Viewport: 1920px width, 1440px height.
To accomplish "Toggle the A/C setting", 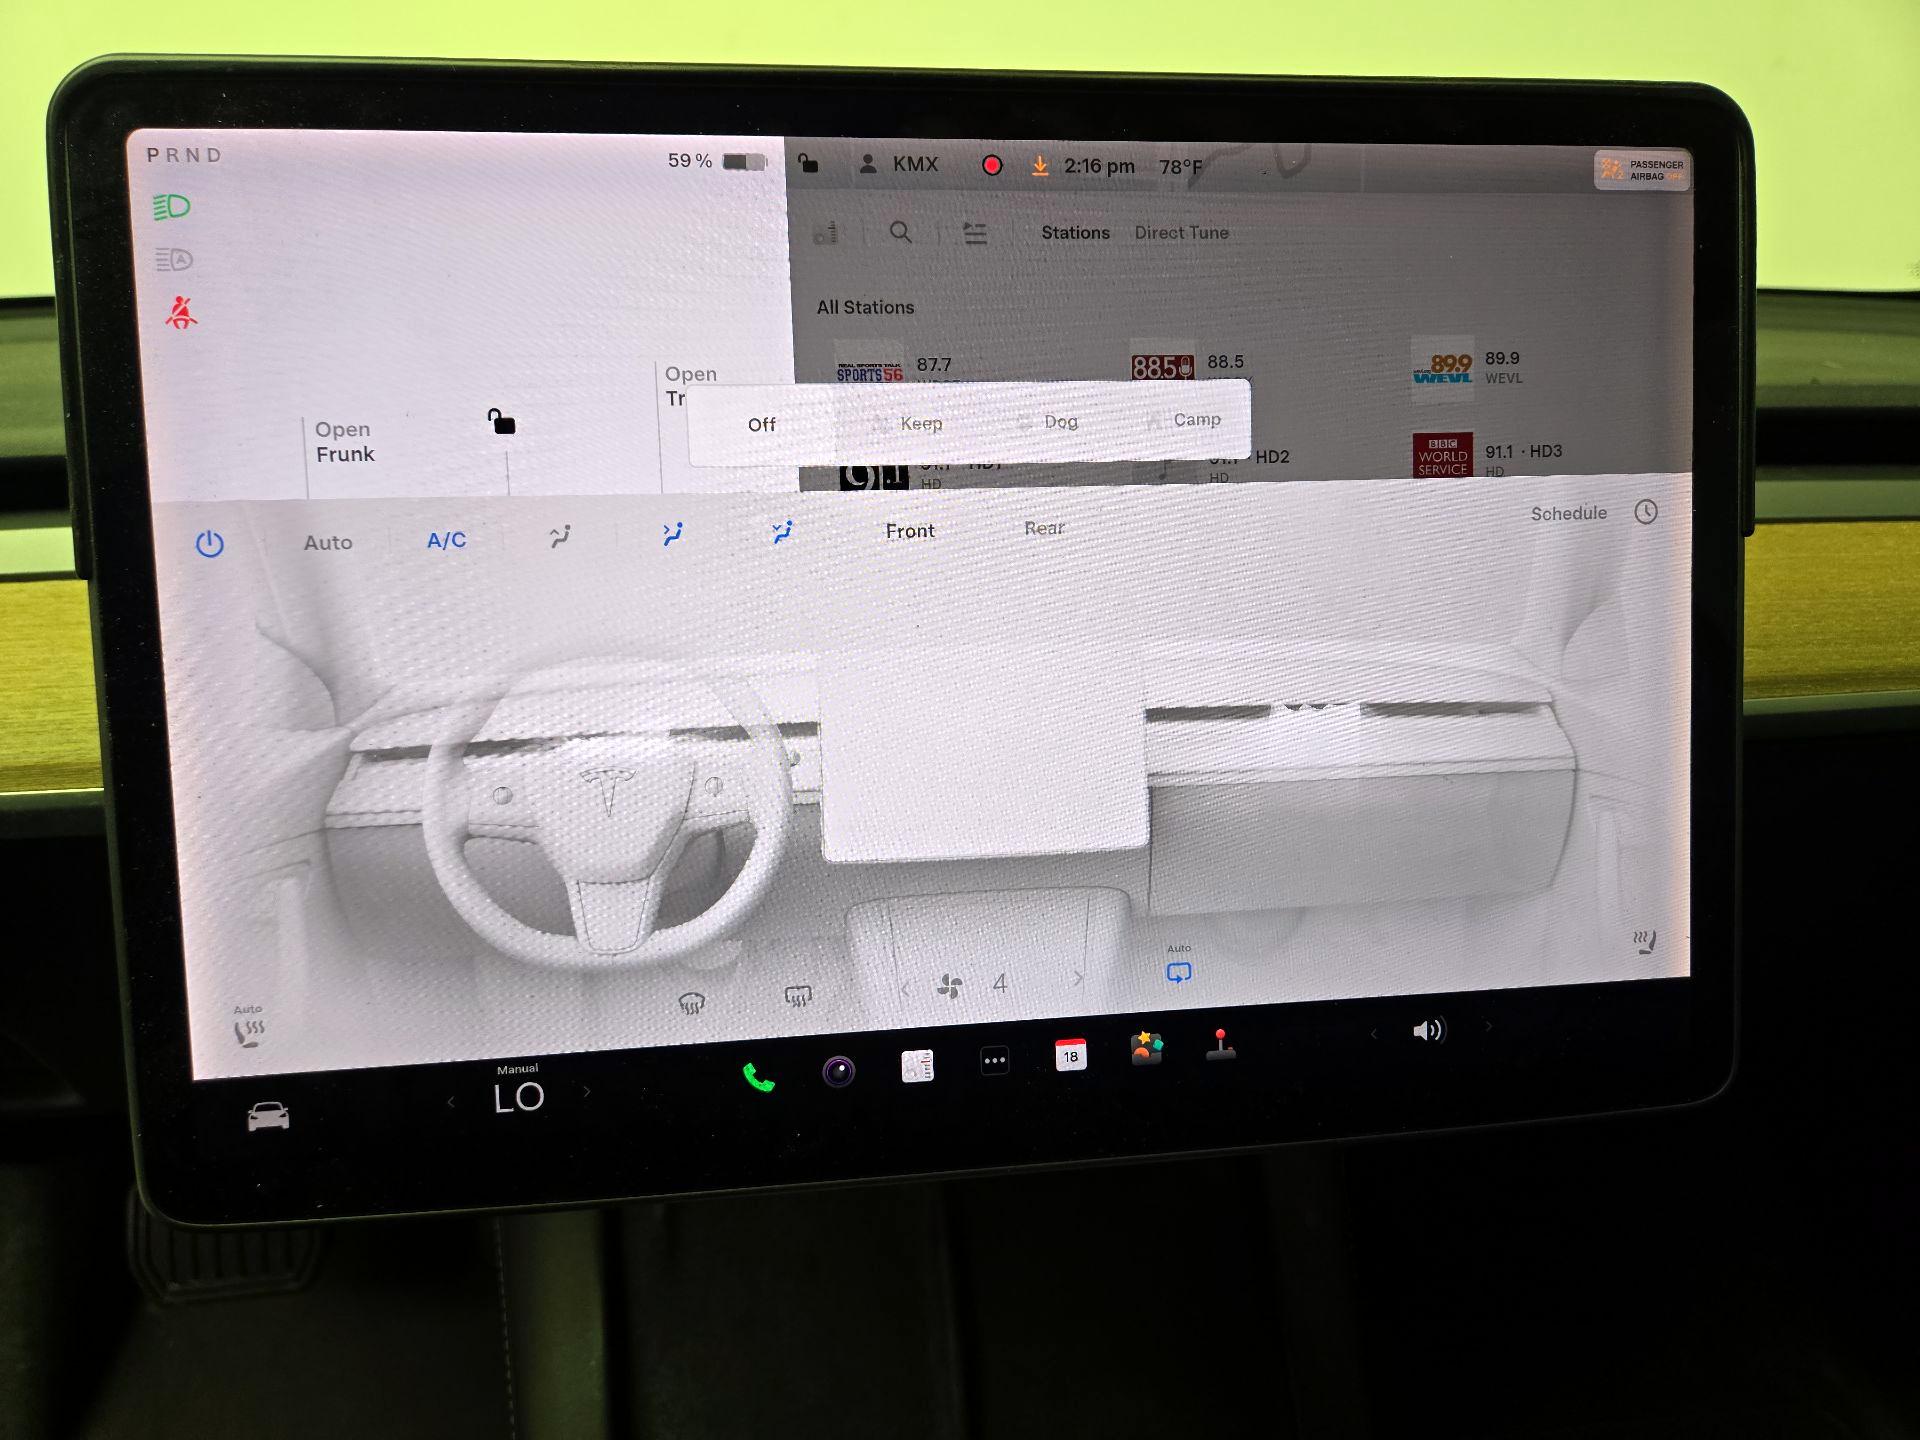I will pyautogui.click(x=446, y=540).
